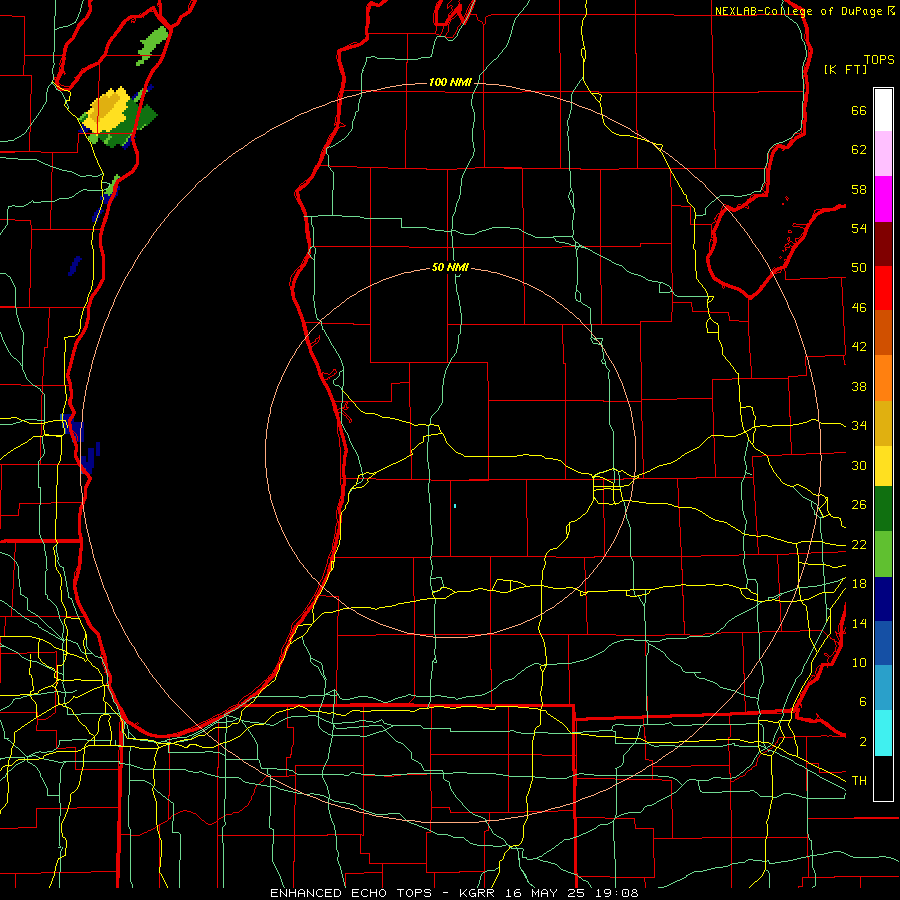Click the 26 value on the legend scale
The height and width of the screenshot is (900, 900).
click(x=859, y=505)
